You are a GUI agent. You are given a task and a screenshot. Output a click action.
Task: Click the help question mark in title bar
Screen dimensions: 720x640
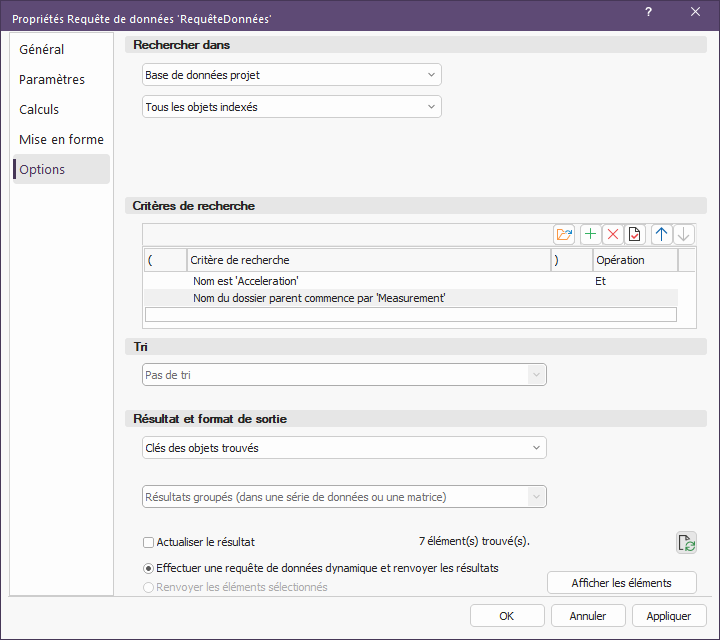649,13
